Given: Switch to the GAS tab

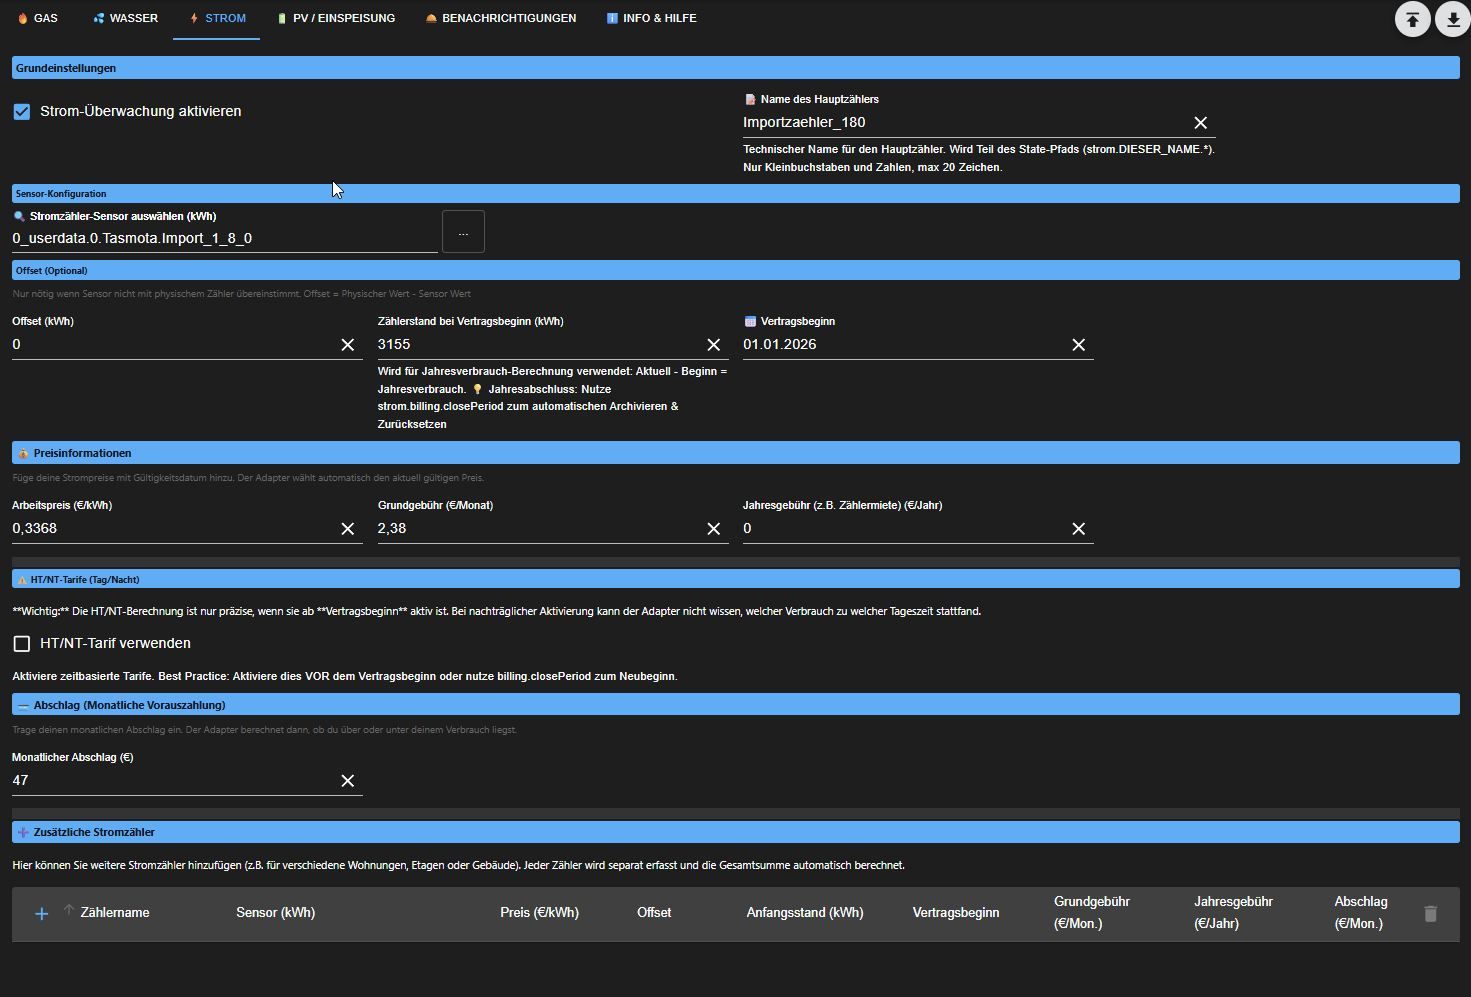Looking at the screenshot, I should pos(38,19).
